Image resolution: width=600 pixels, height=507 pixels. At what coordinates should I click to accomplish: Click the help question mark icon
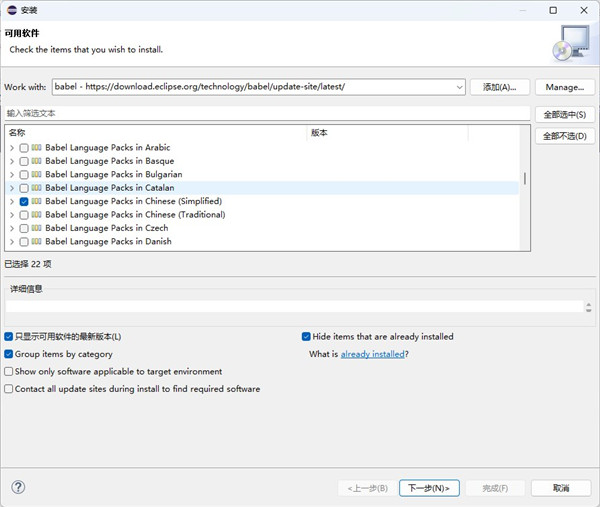(18, 487)
